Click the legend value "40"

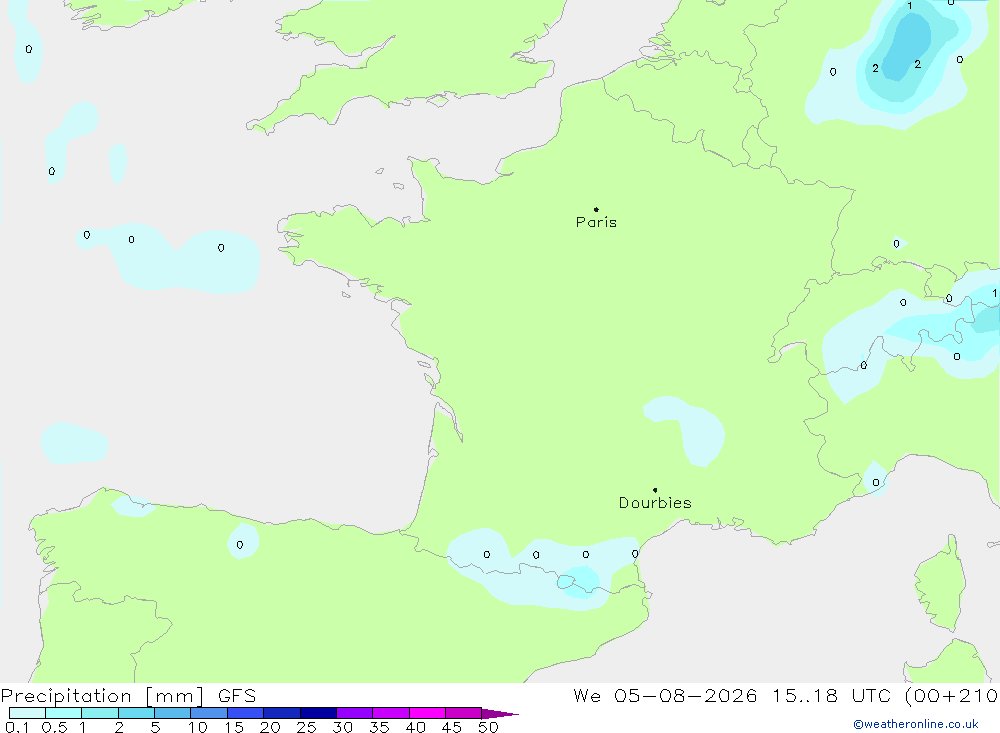pos(415,727)
